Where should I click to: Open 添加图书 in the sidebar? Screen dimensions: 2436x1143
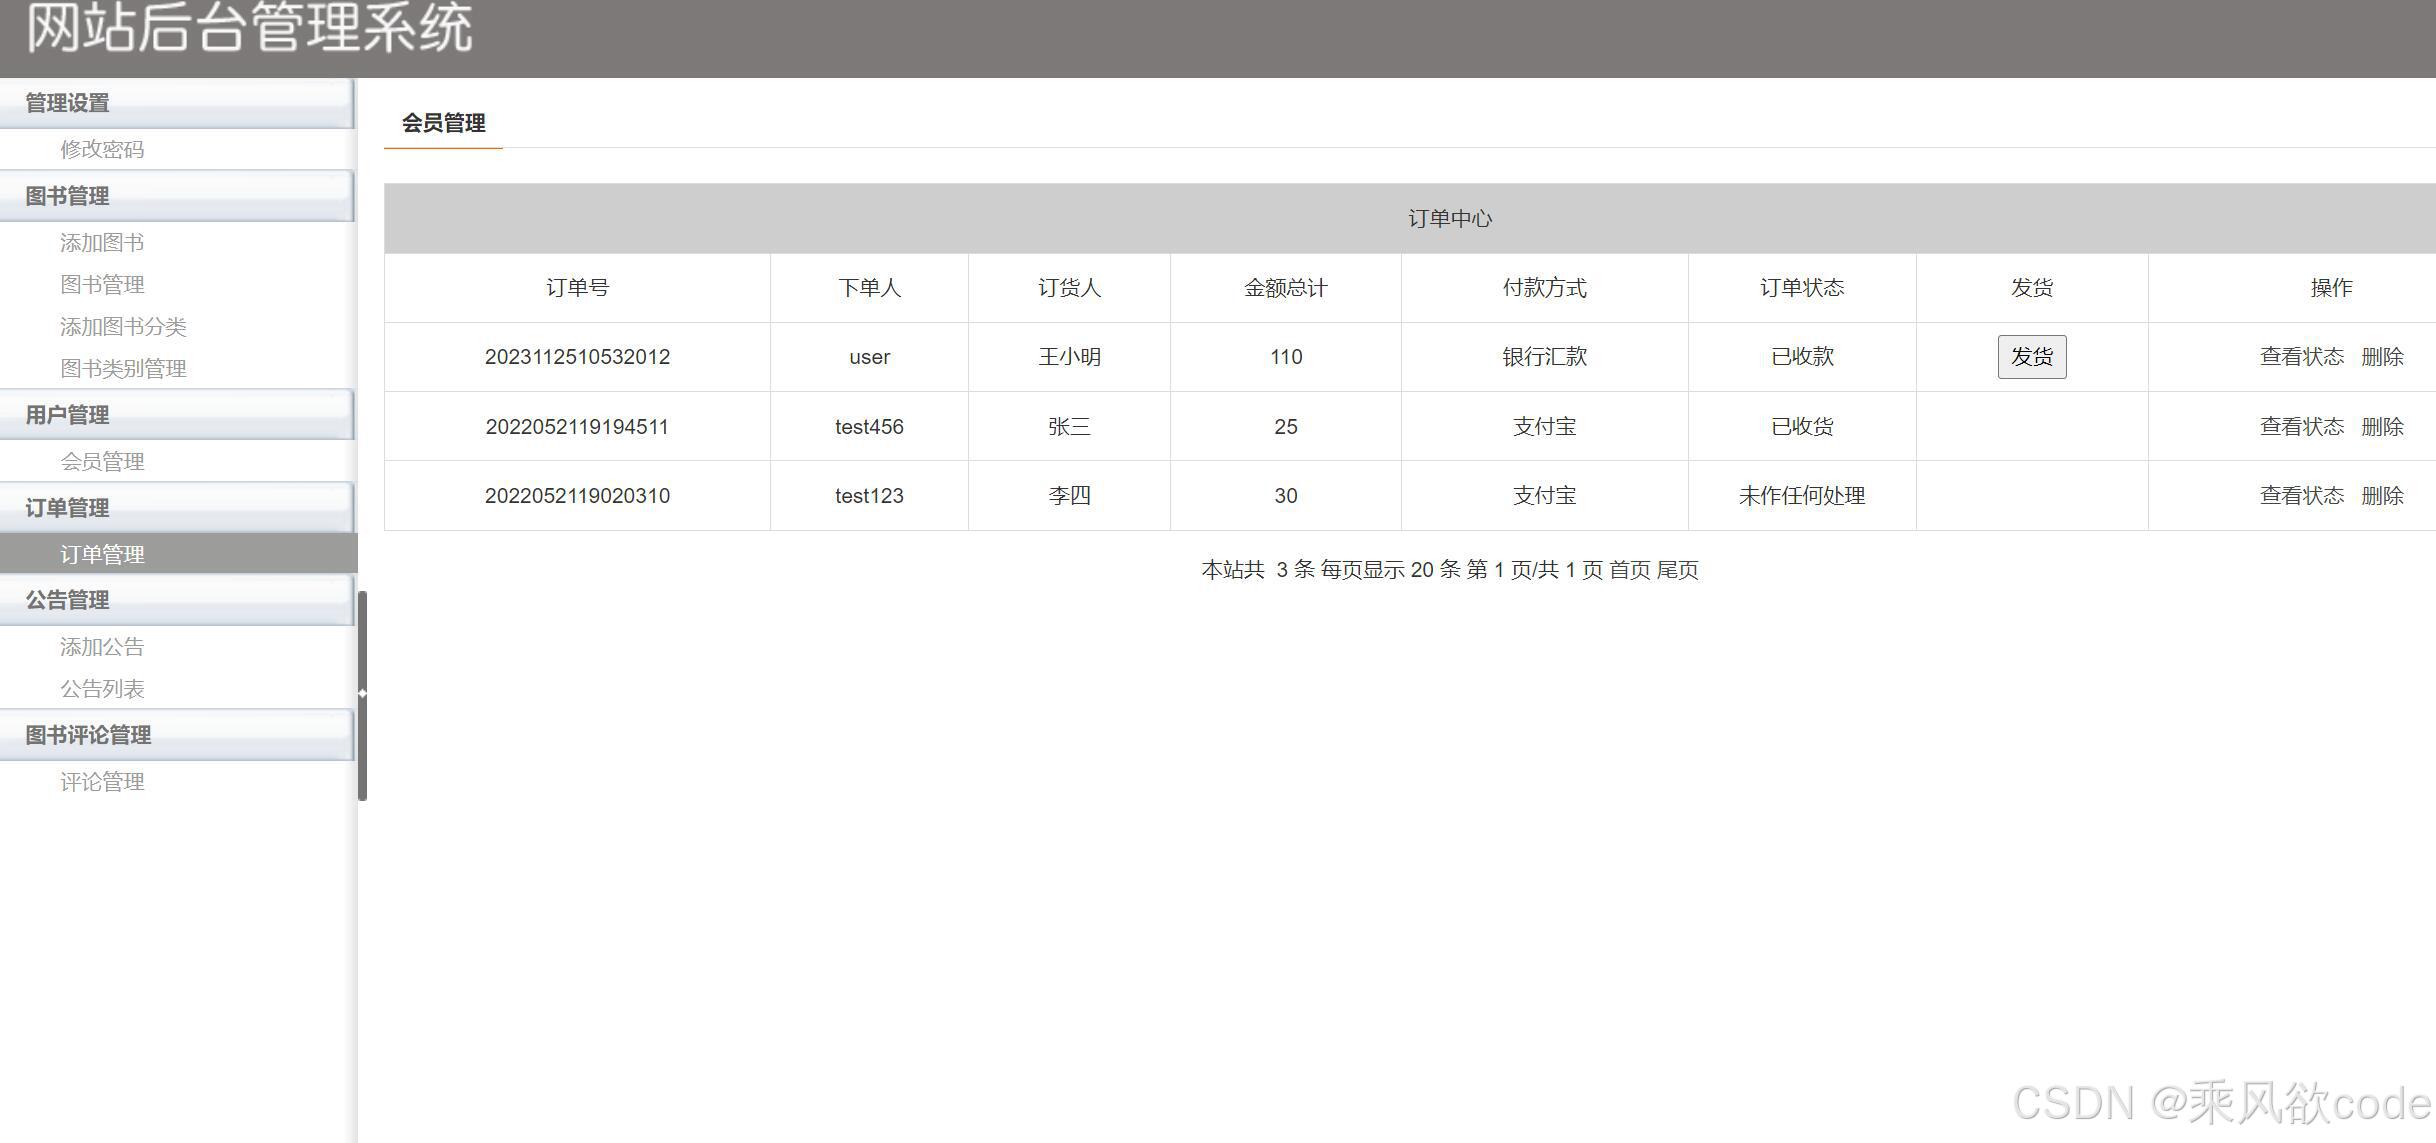102,243
